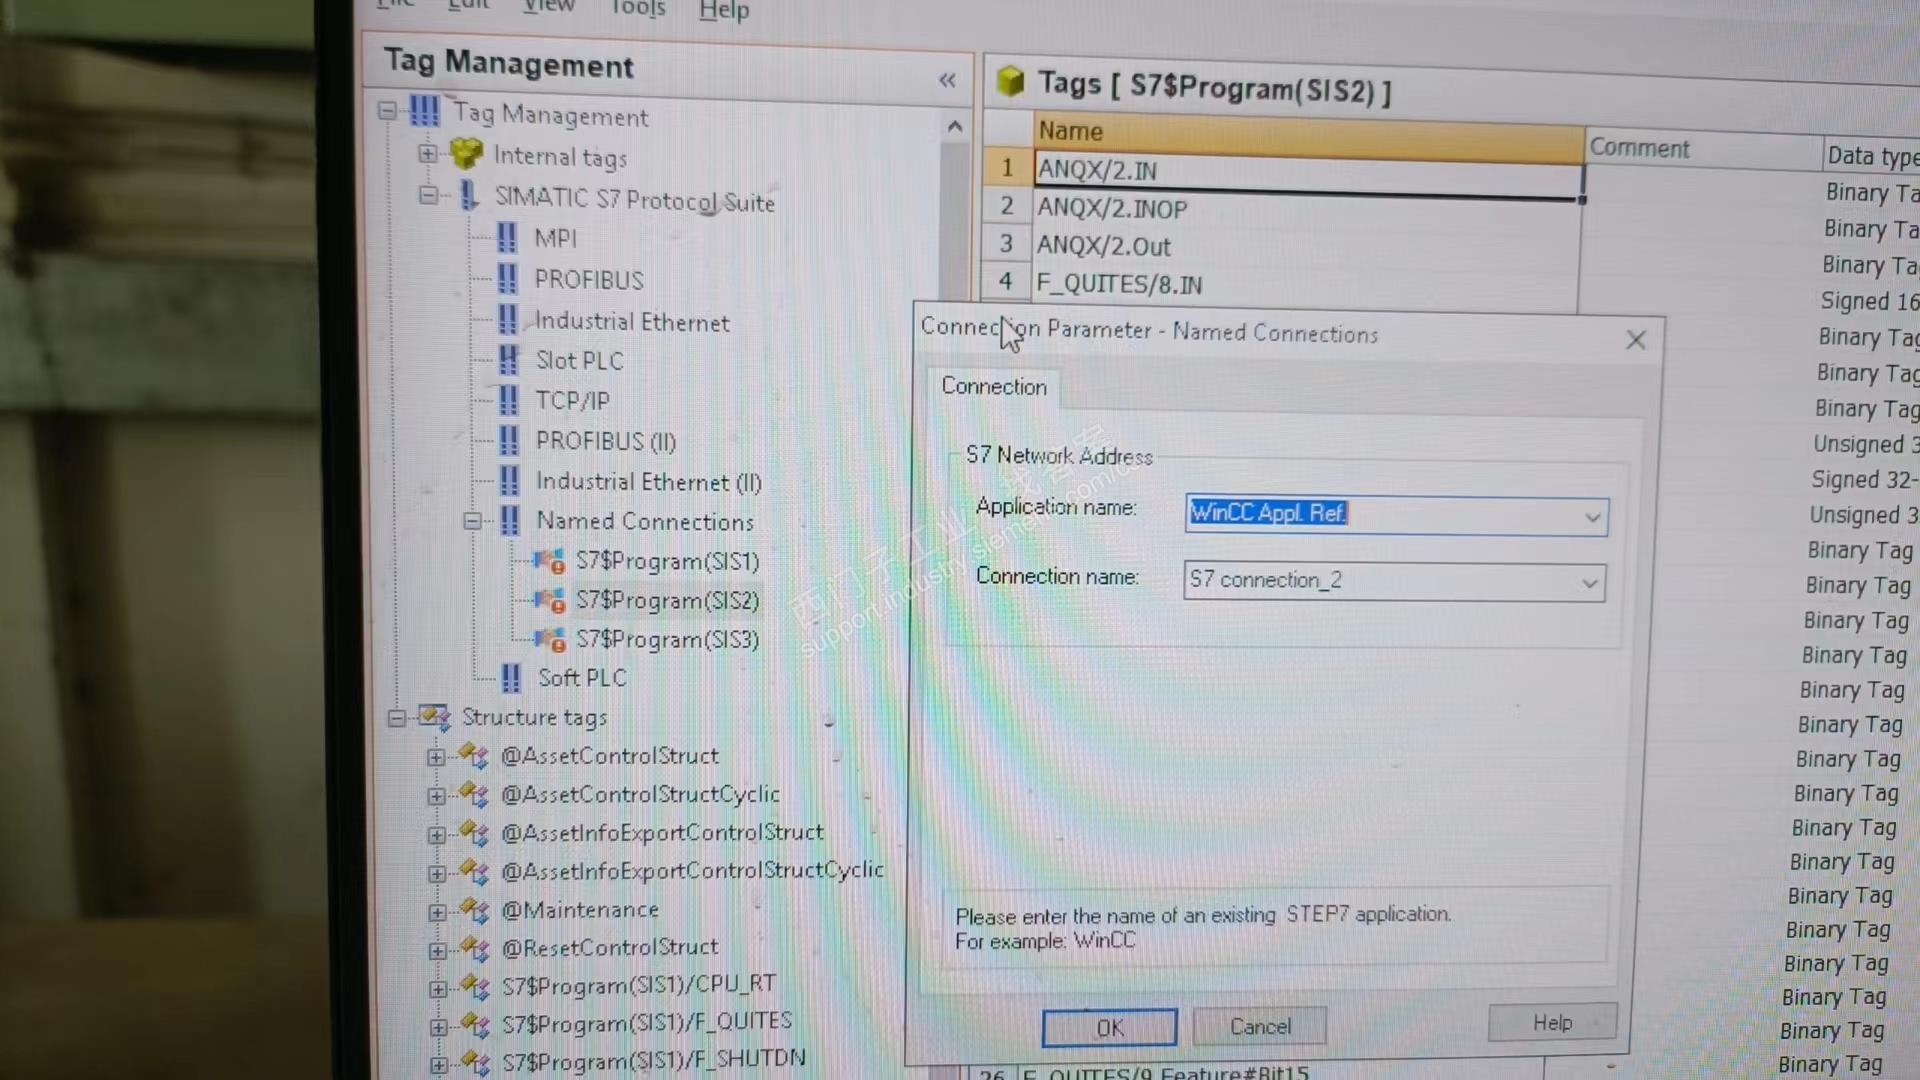The width and height of the screenshot is (1920, 1080).
Task: Collapse the Tag Management panel with chevrons
Action: (x=947, y=81)
